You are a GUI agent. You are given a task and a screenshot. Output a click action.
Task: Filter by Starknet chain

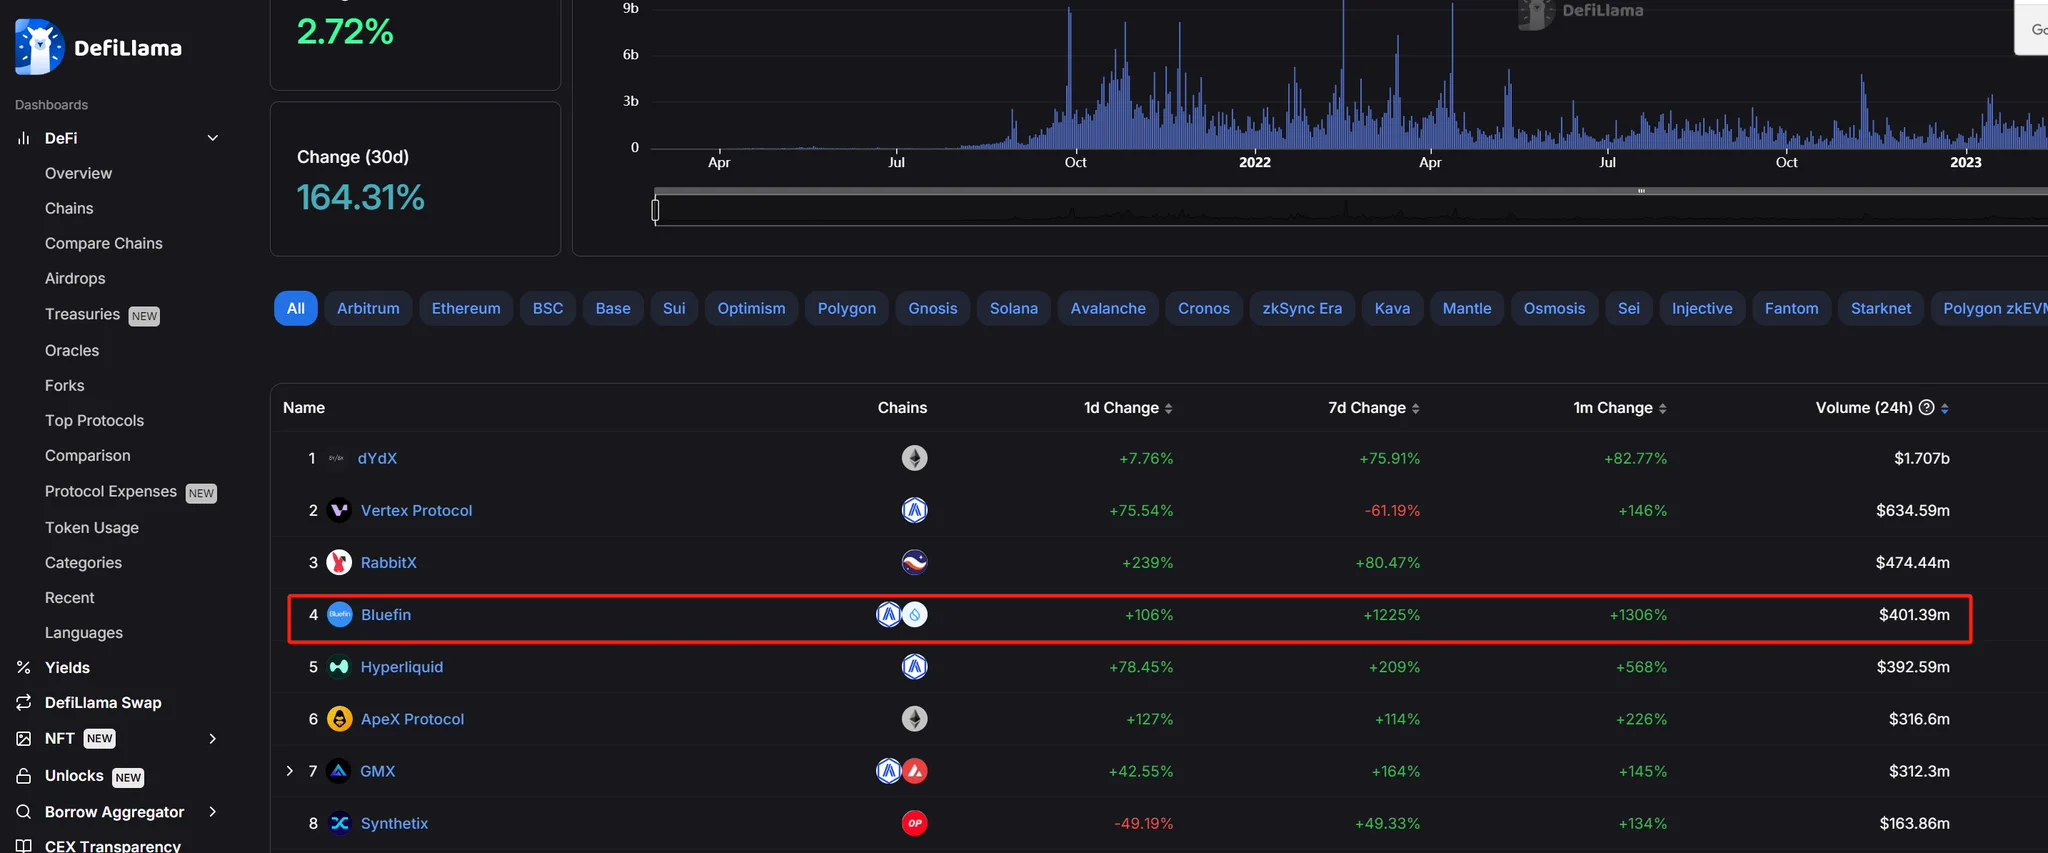click(1881, 308)
